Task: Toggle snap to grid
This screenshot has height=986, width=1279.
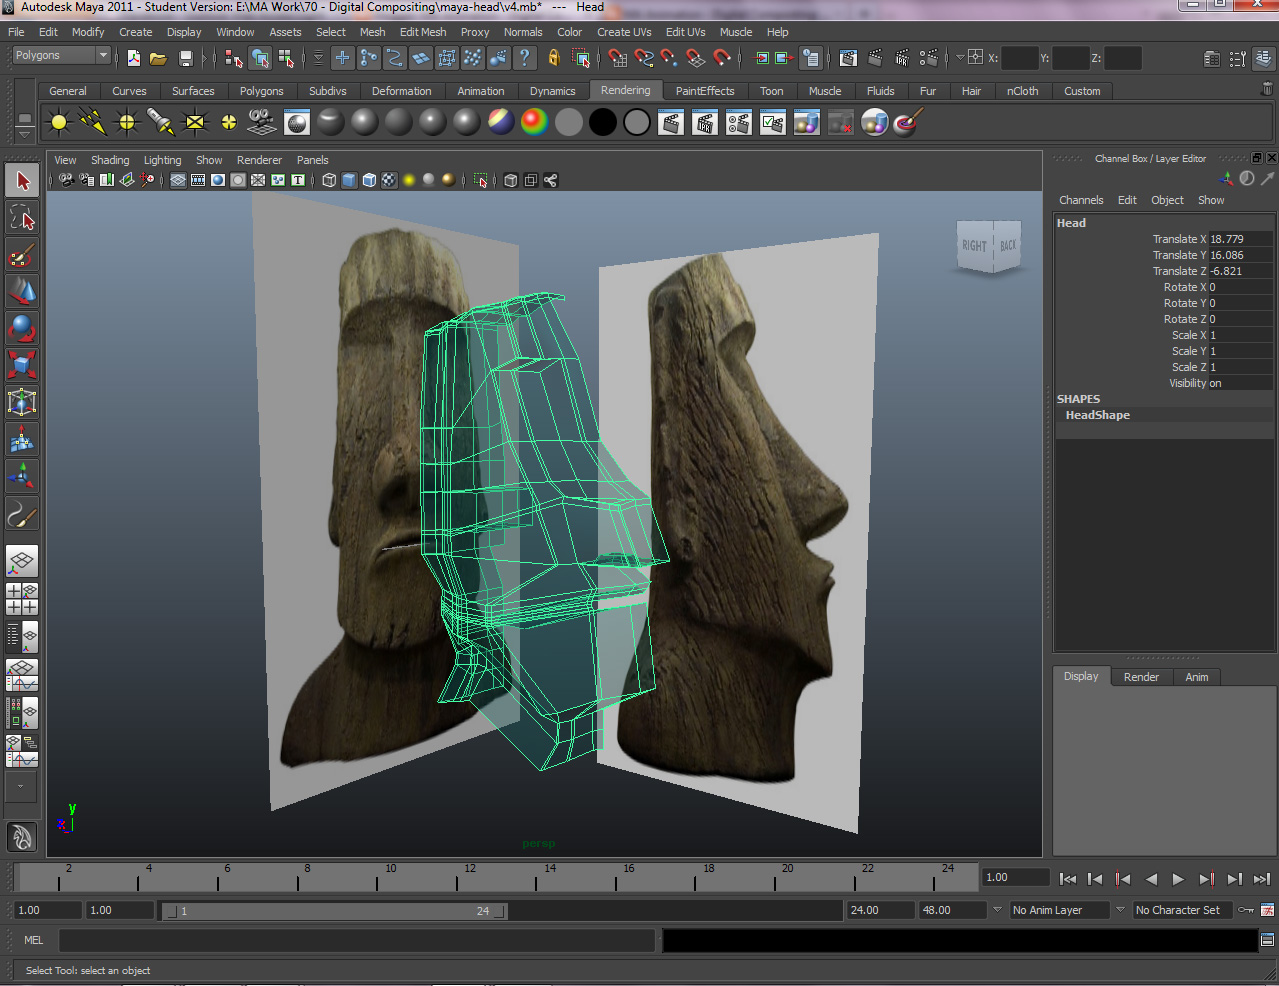Action: coord(619,58)
